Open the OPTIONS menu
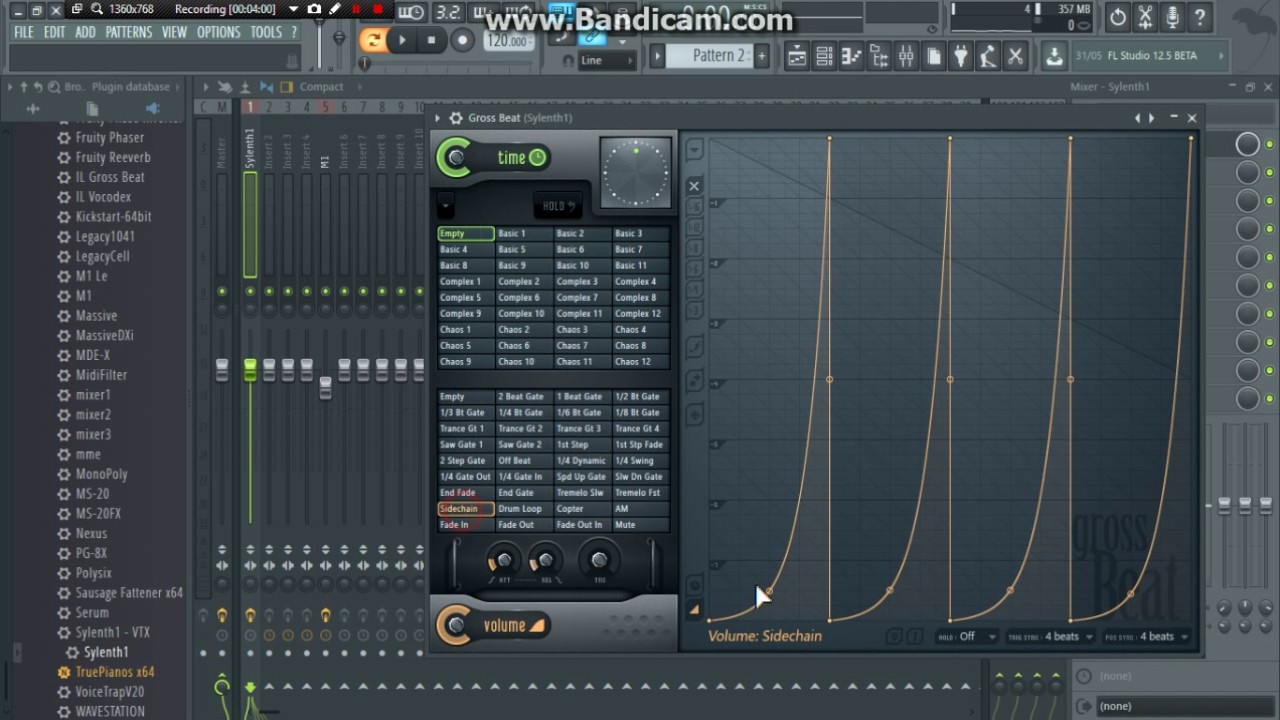Screen dimensions: 1280x720 [x=218, y=32]
